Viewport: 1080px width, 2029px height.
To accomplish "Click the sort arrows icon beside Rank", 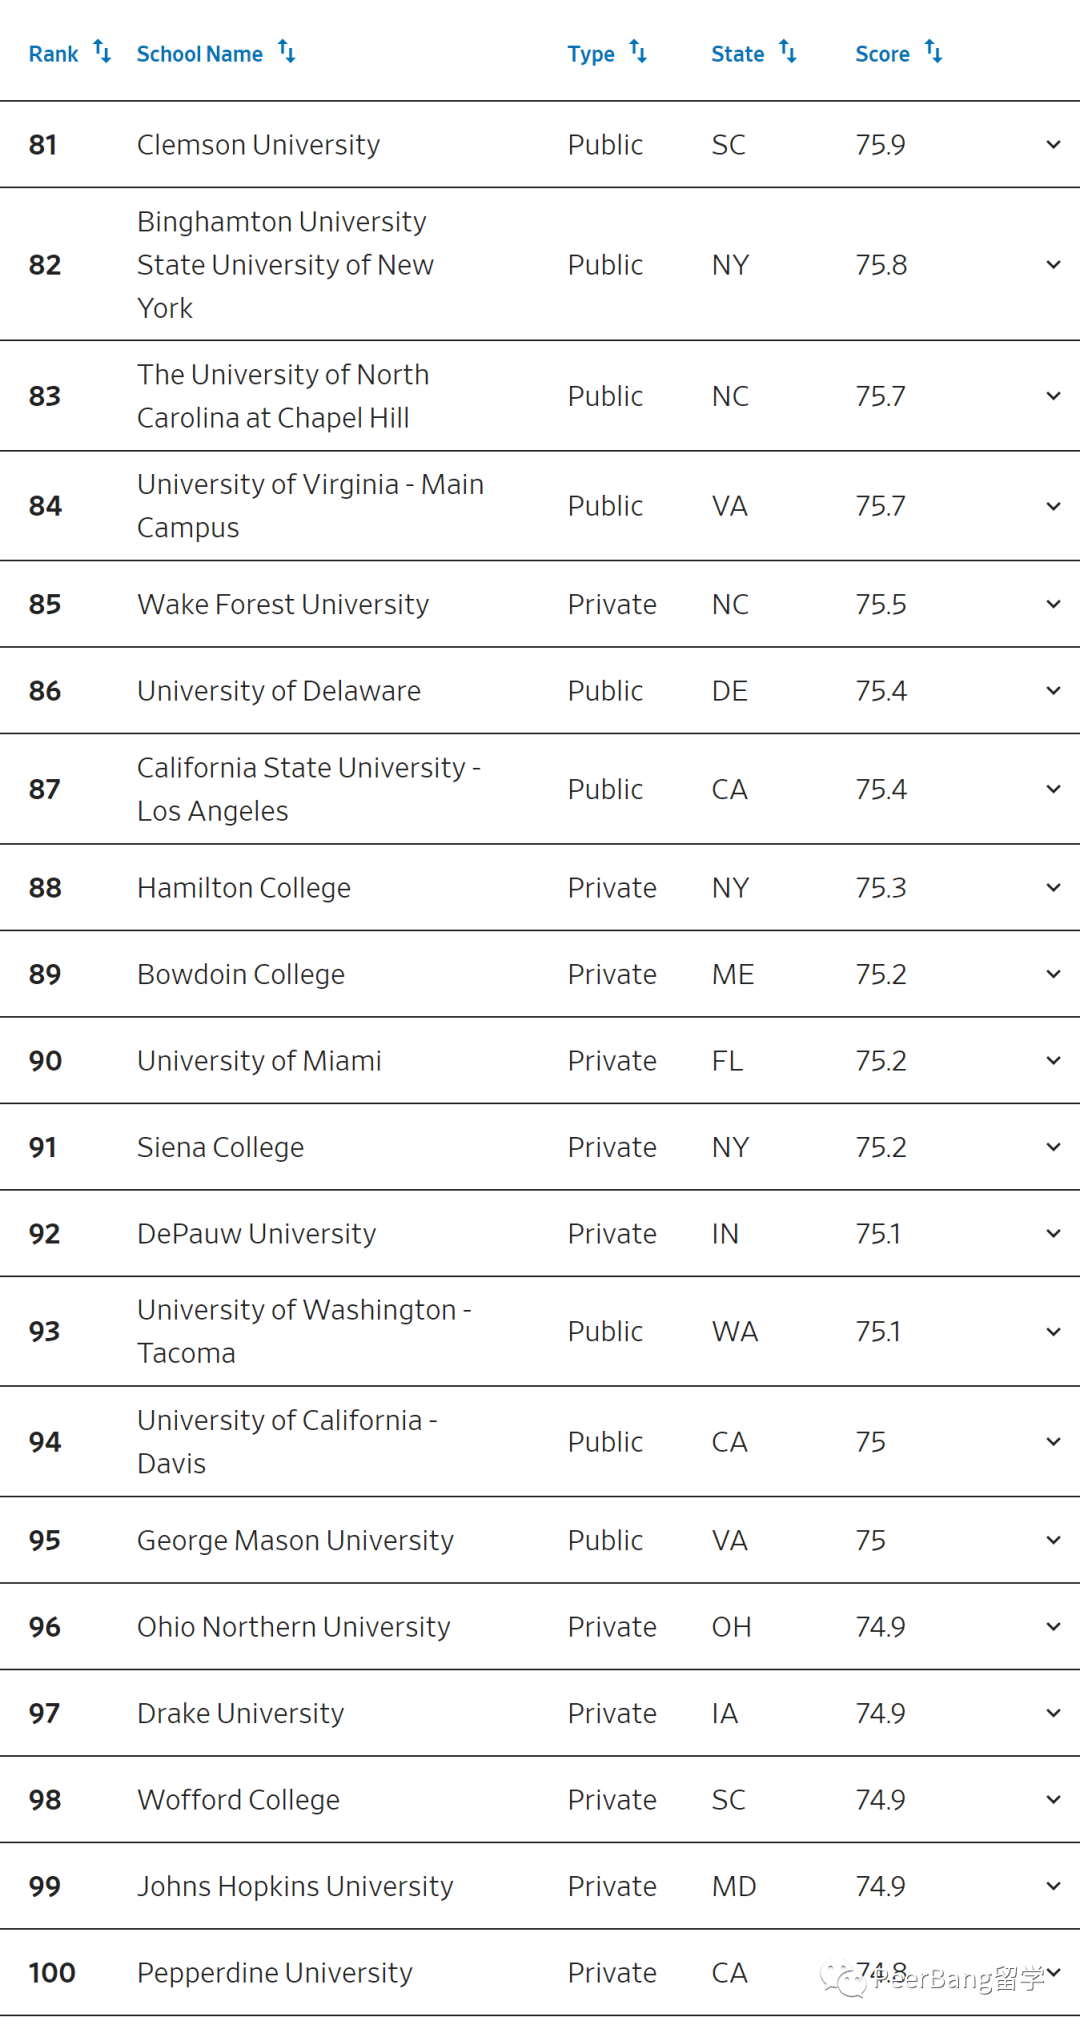I will tap(102, 51).
